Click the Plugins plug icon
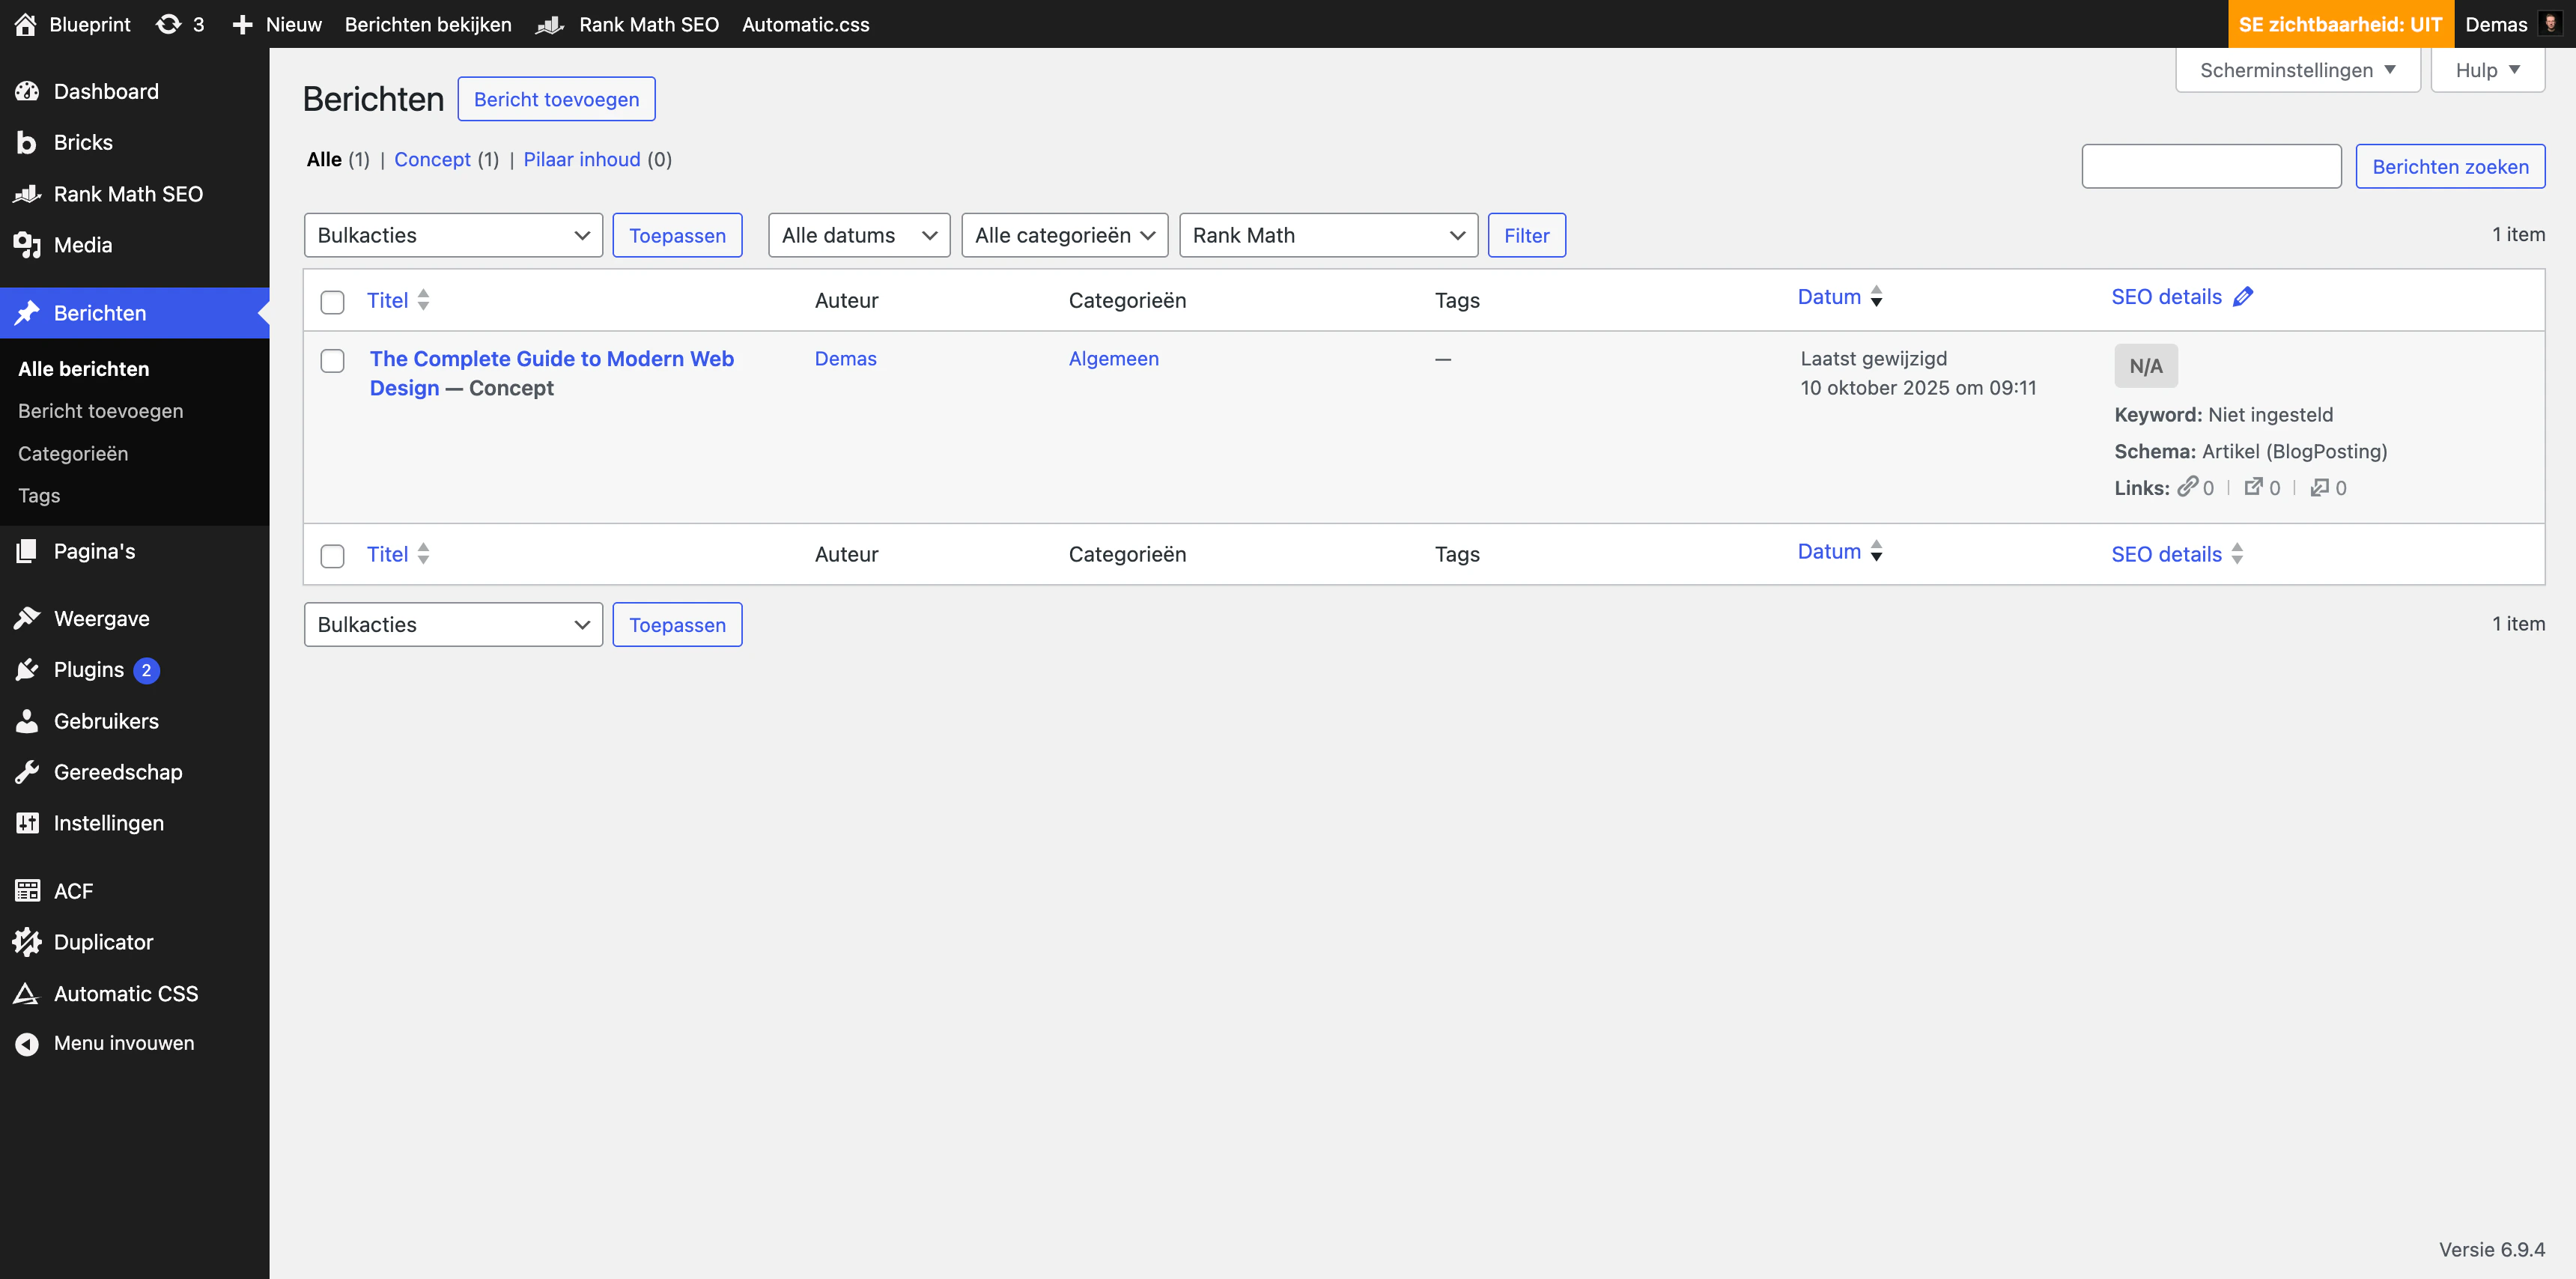Image resolution: width=2576 pixels, height=1279 pixels. [27, 670]
